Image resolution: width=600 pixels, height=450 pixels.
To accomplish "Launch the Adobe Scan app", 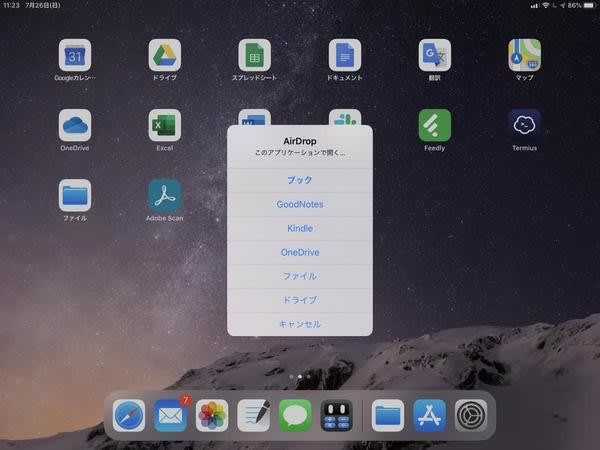I will click(x=165, y=195).
